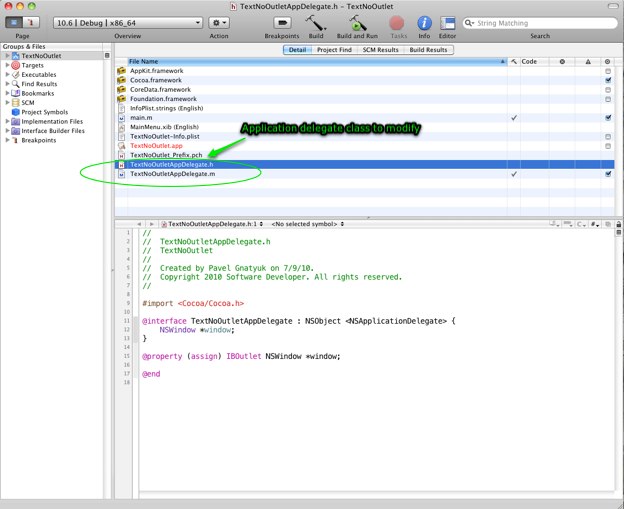The image size is (624, 509).
Task: Expand the Implementation Files group
Action: point(7,121)
